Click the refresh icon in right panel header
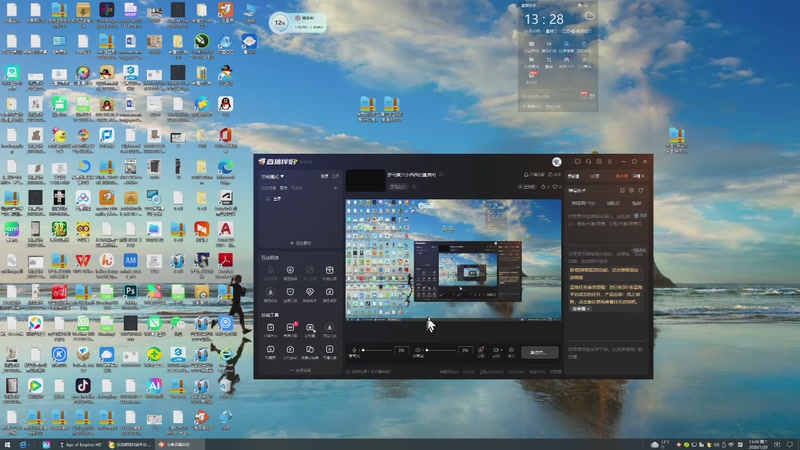800x450 pixels. [x=641, y=190]
